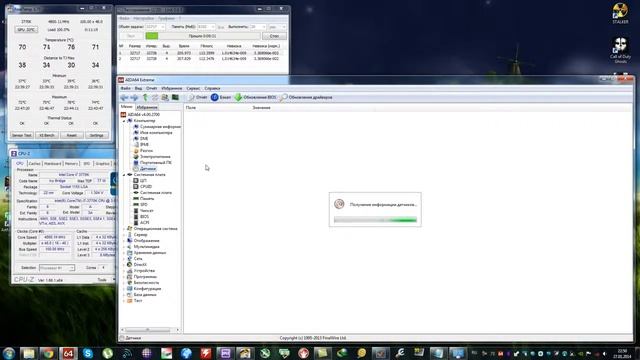
Task: Open the Справка menu in AIDA64
Action: pos(212,88)
